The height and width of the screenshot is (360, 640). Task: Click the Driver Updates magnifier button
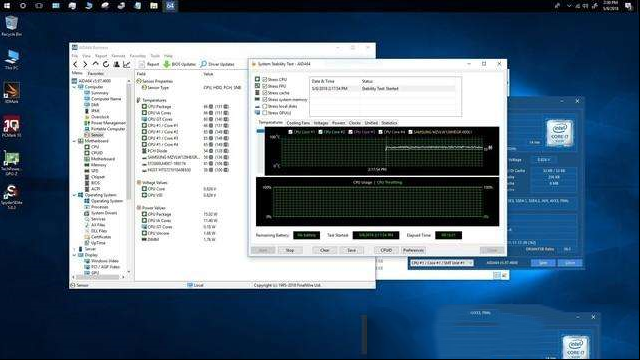218,64
